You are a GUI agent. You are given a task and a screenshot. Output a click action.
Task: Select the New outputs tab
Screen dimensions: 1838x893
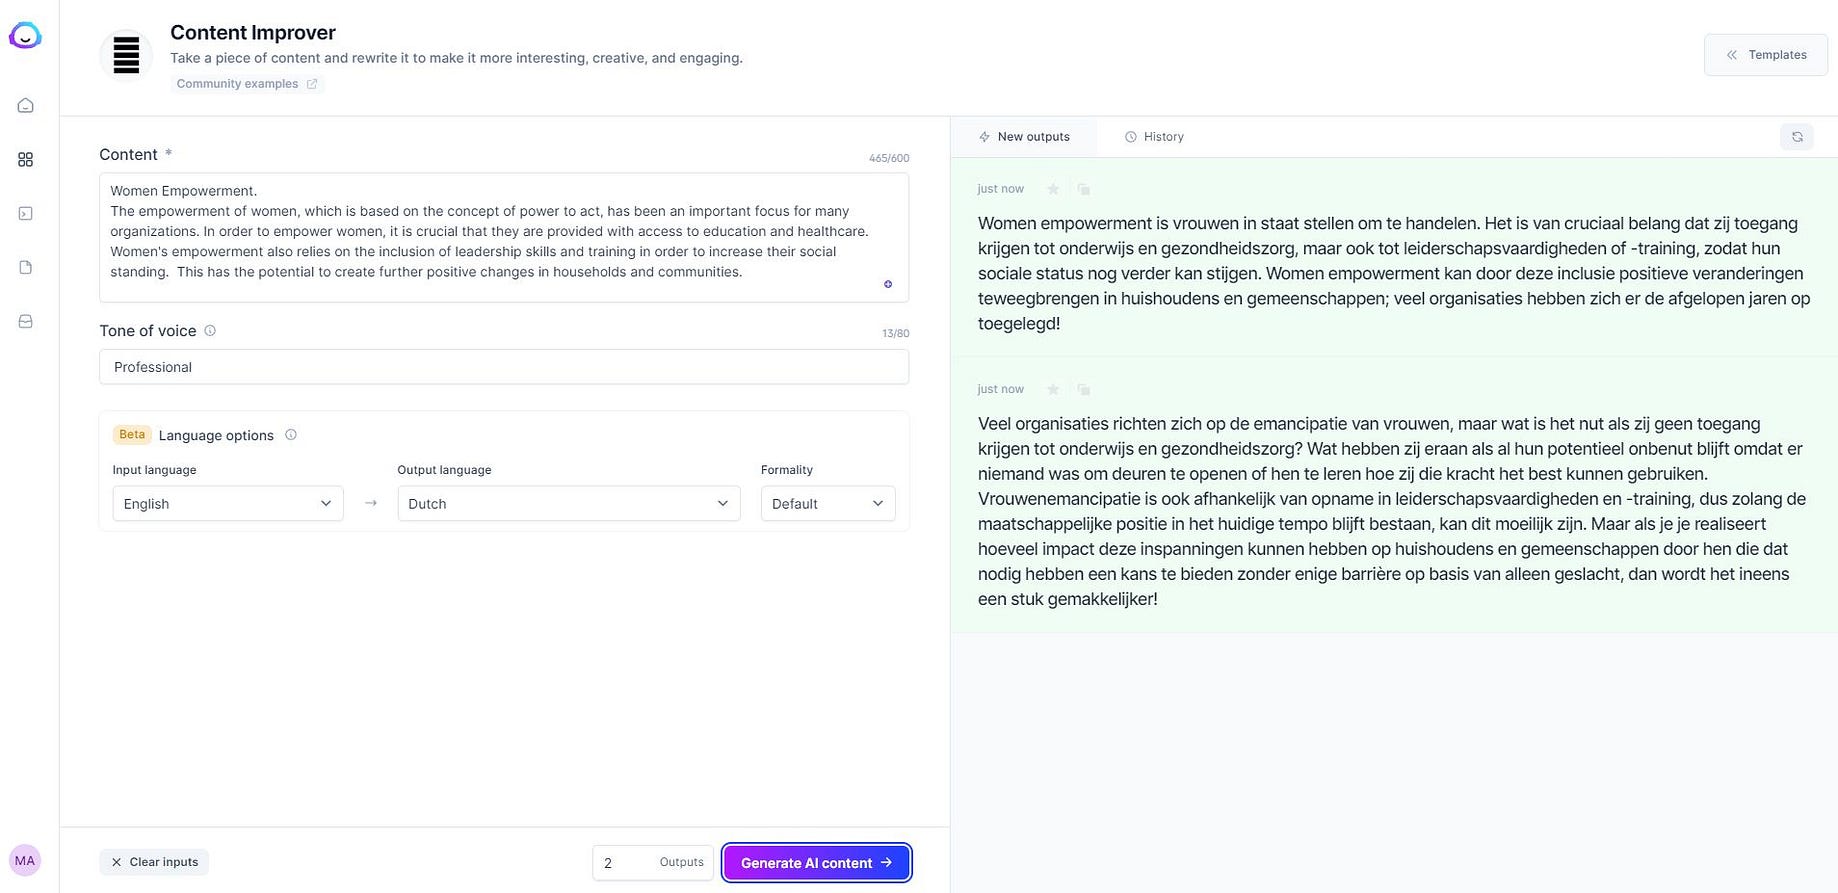[1024, 137]
